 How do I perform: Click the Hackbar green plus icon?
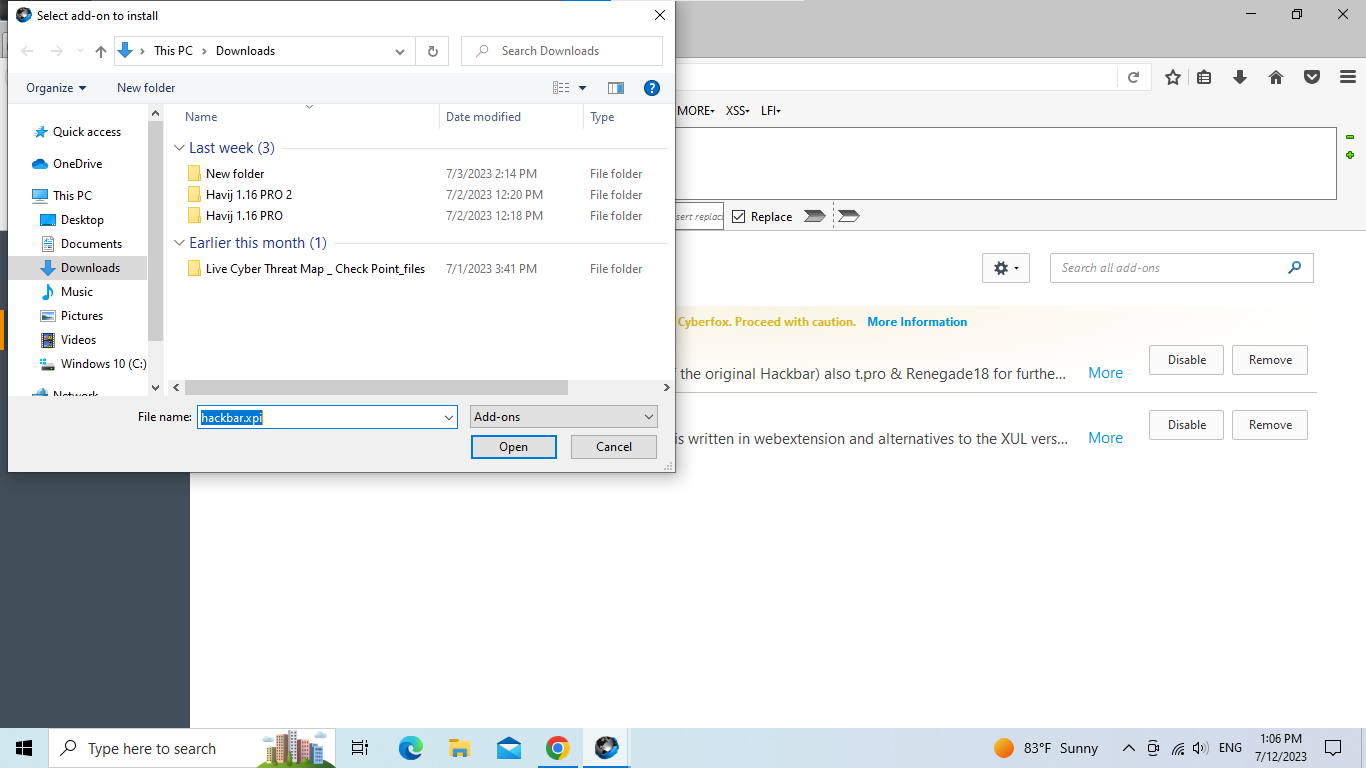pyautogui.click(x=1350, y=155)
